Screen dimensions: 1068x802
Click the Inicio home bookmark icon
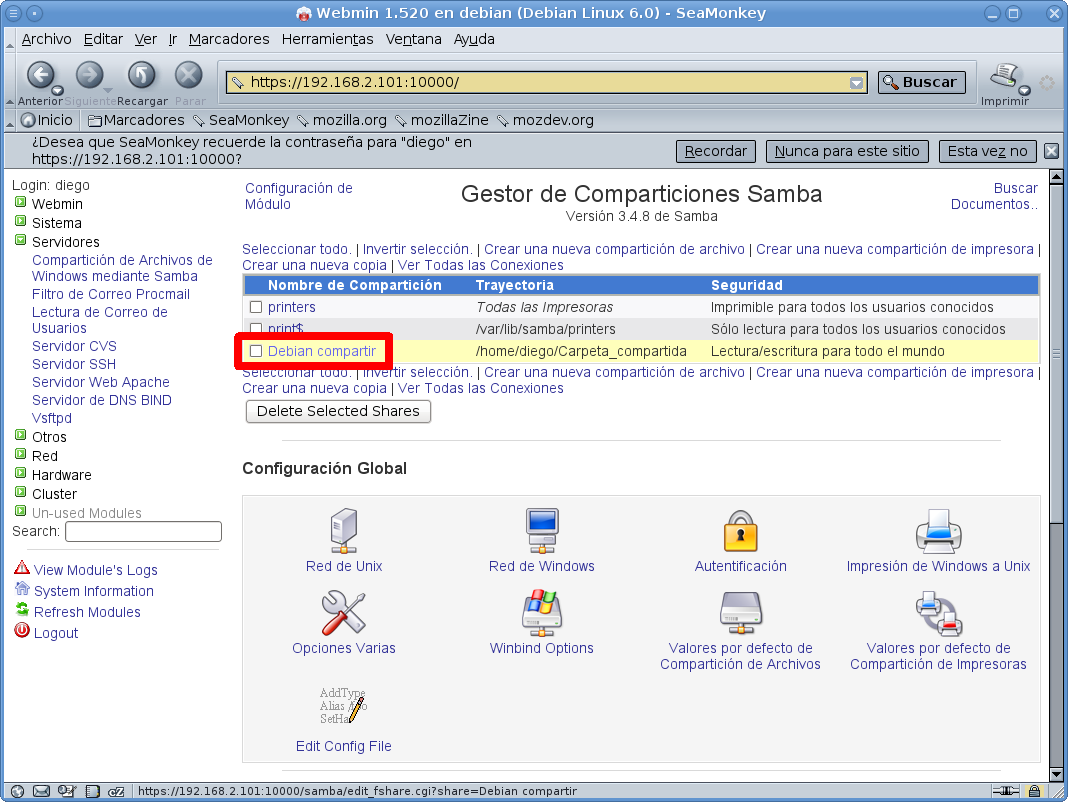tap(28, 121)
